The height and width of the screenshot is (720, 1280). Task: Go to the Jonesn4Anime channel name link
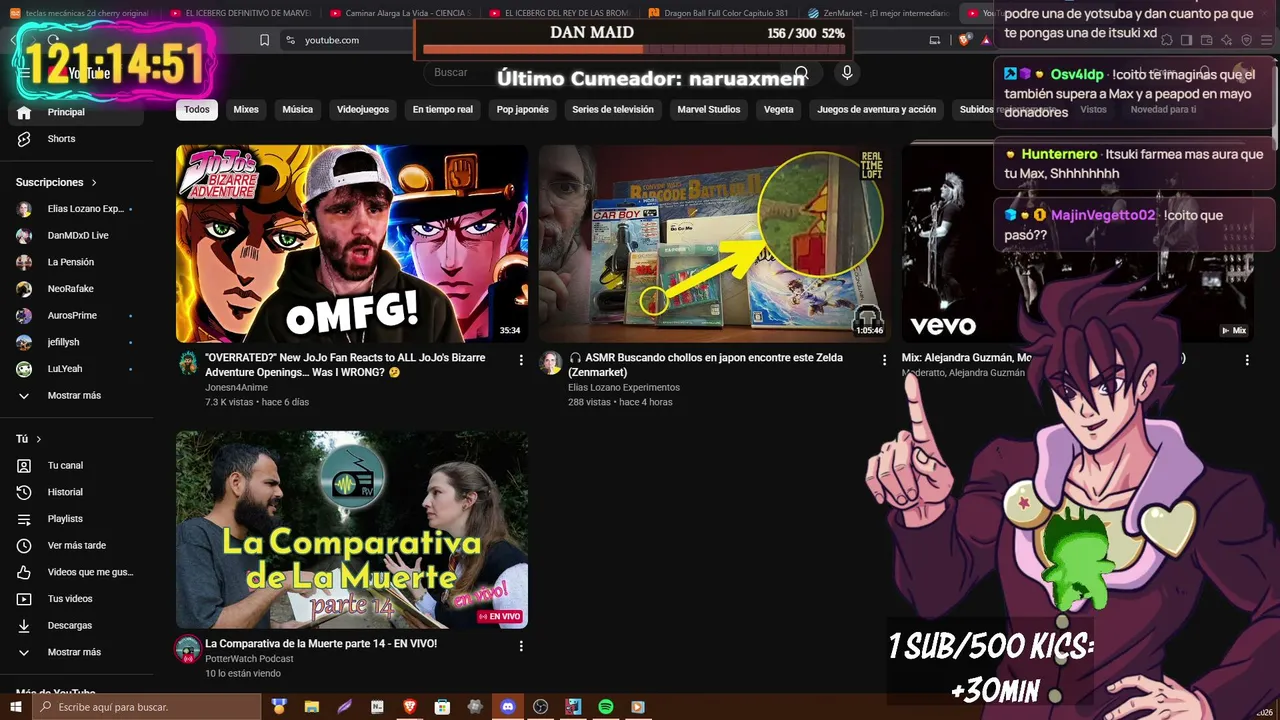[x=236, y=388]
